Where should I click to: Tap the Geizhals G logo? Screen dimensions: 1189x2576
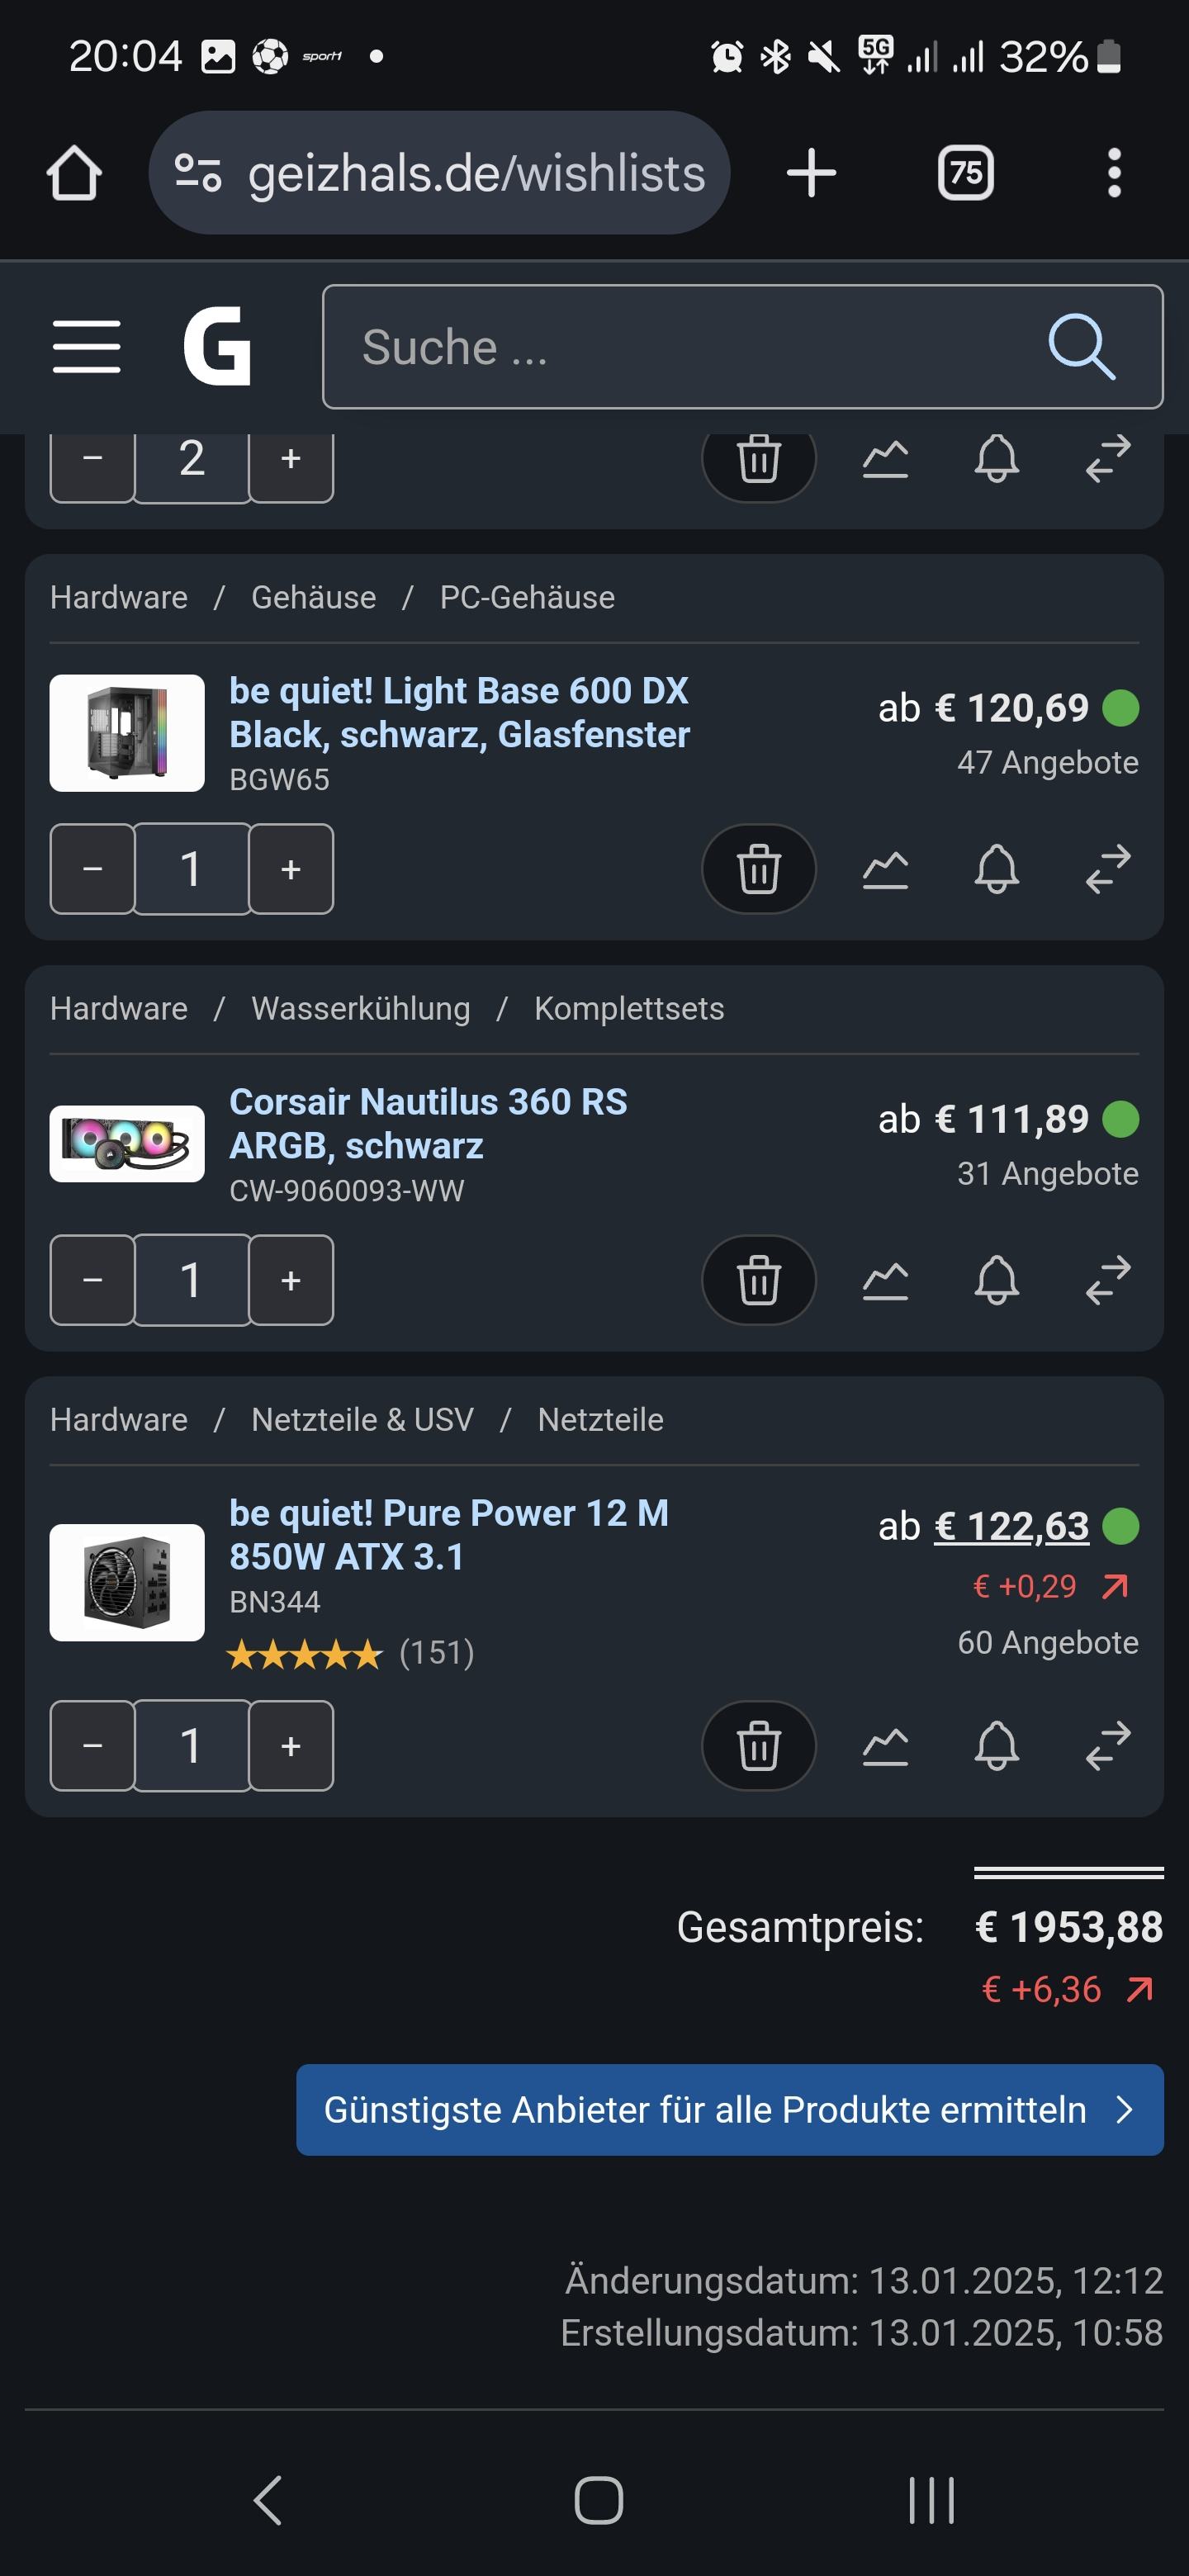(x=217, y=346)
